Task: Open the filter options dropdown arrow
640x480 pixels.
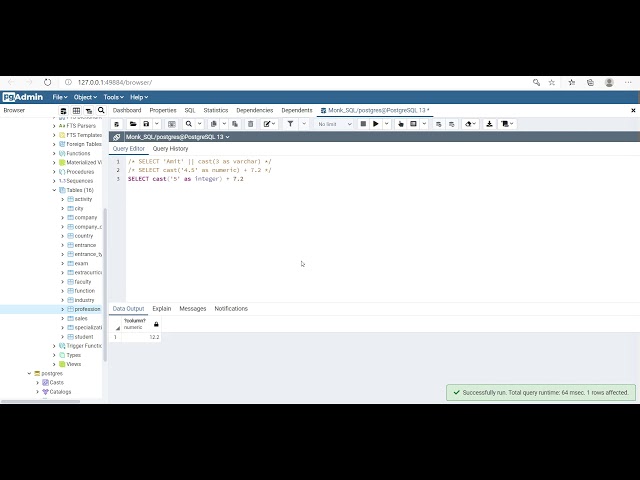Action: pos(304,124)
